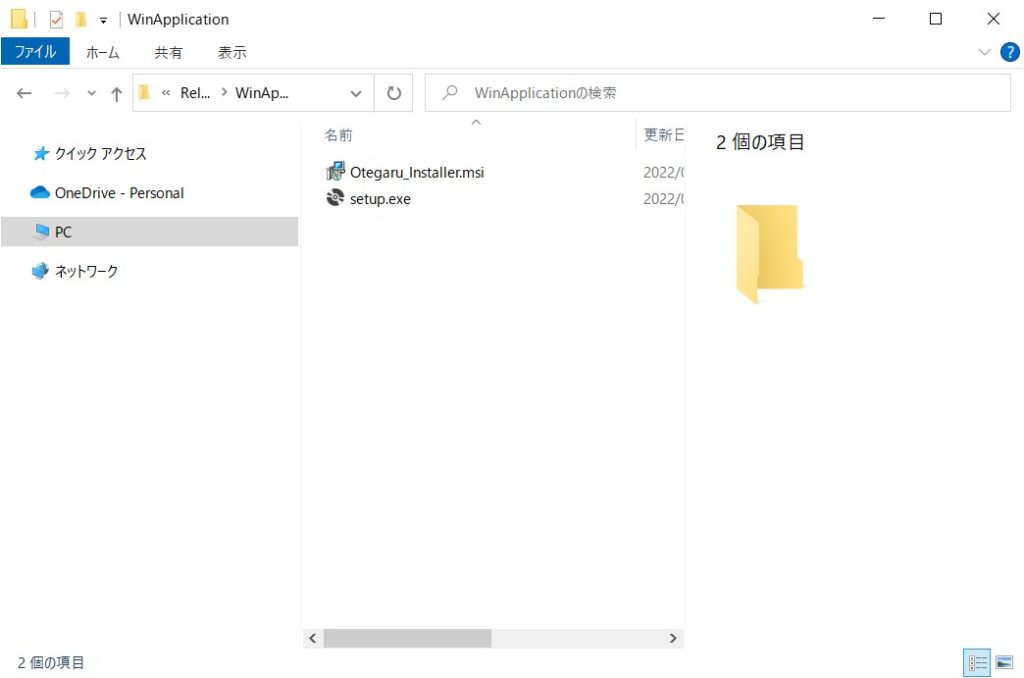Click the setup.exe file icon
Viewport: 1024px width, 678px height.
(x=335, y=199)
